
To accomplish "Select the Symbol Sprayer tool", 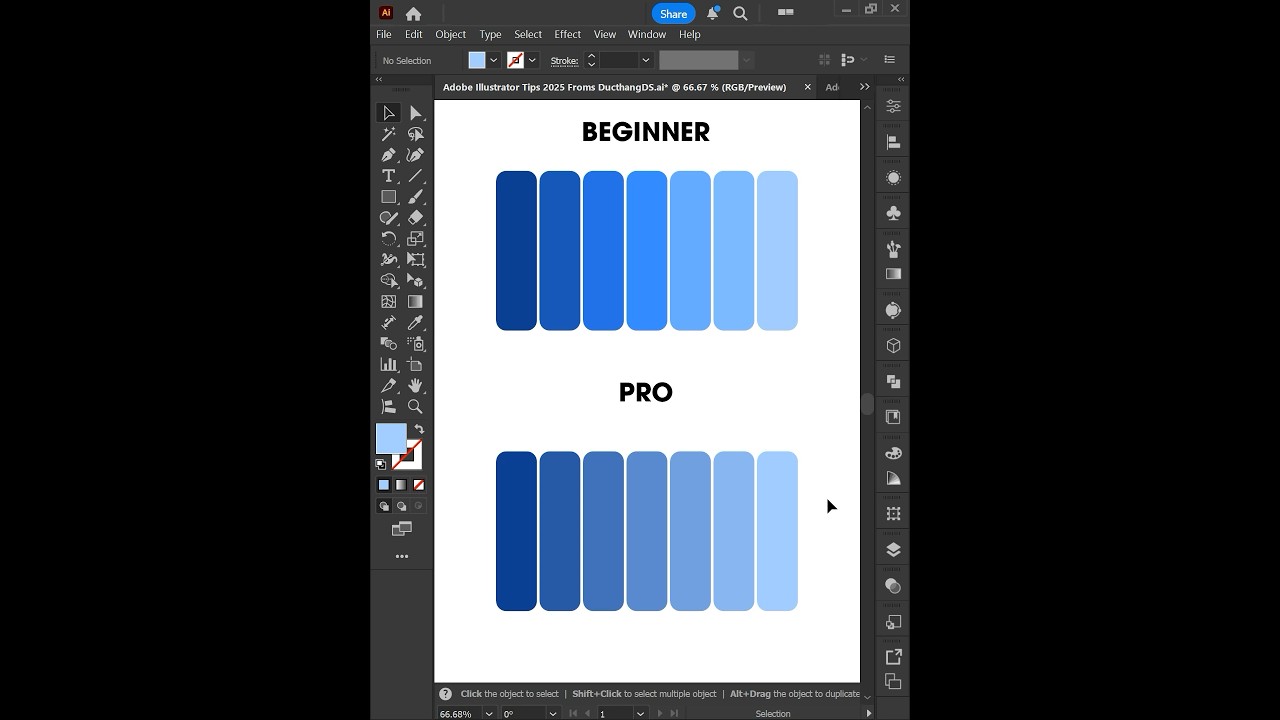I will [x=415, y=344].
